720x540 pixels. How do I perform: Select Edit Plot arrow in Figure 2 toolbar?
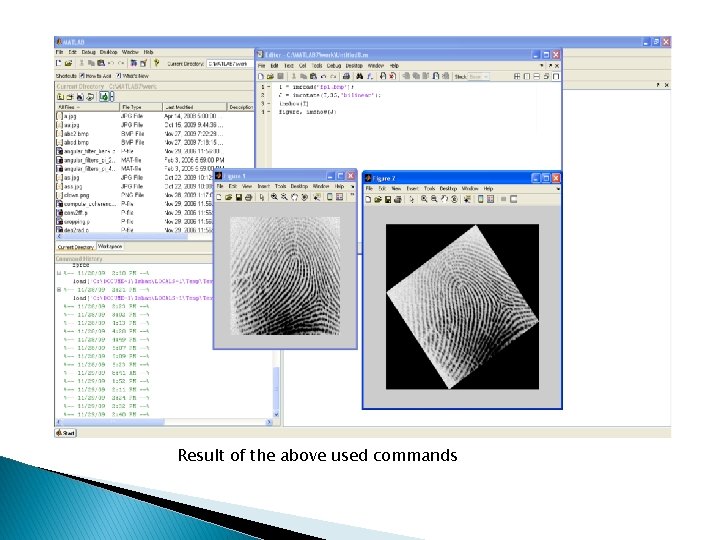coord(411,199)
